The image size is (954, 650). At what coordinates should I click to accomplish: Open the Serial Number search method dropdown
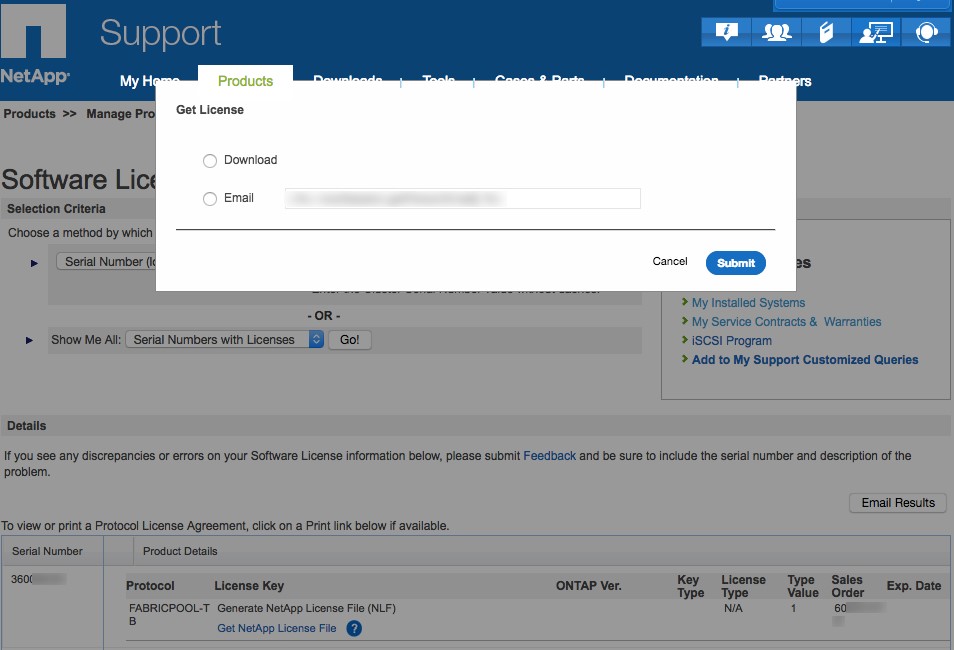tap(105, 262)
